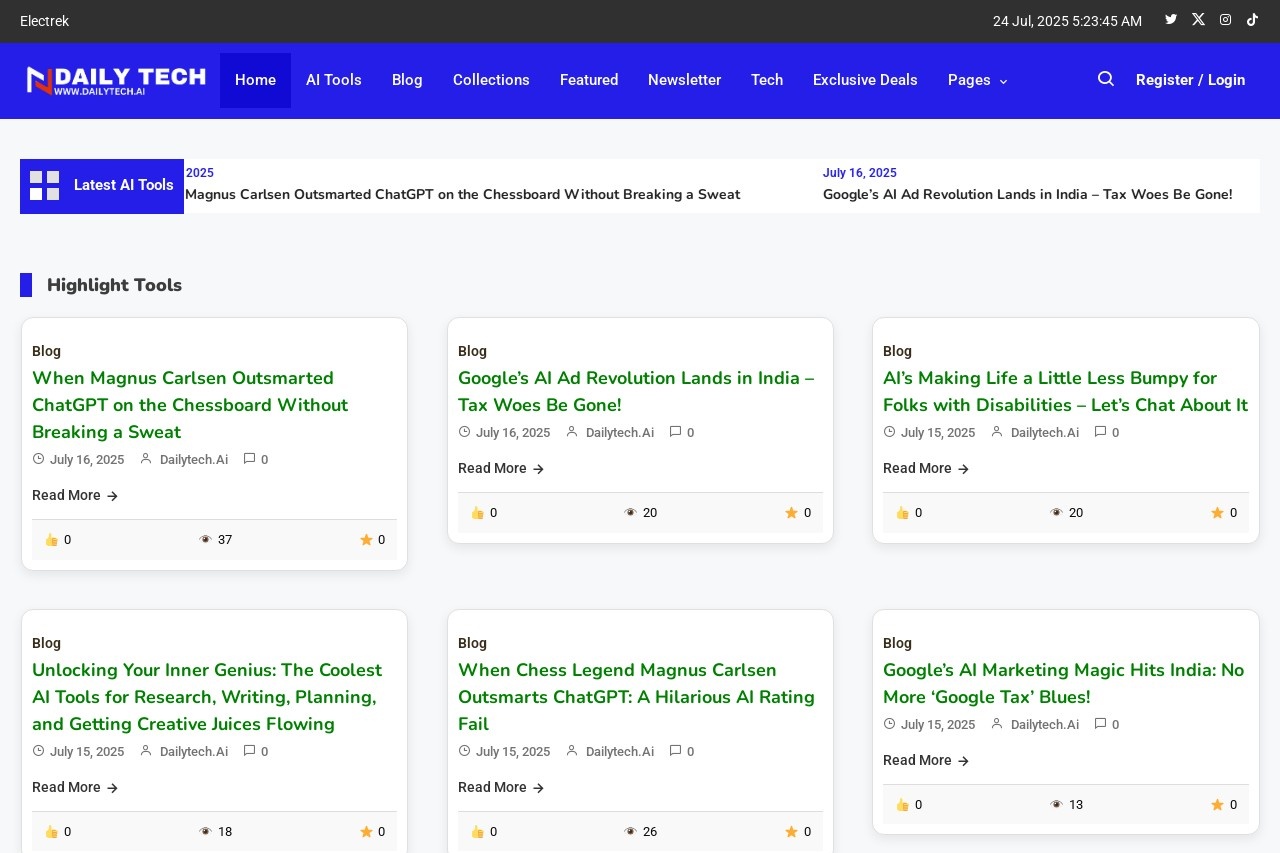Open title Google's AI Marketing Magic Hits India
1280x853 pixels.
pos(1063,683)
